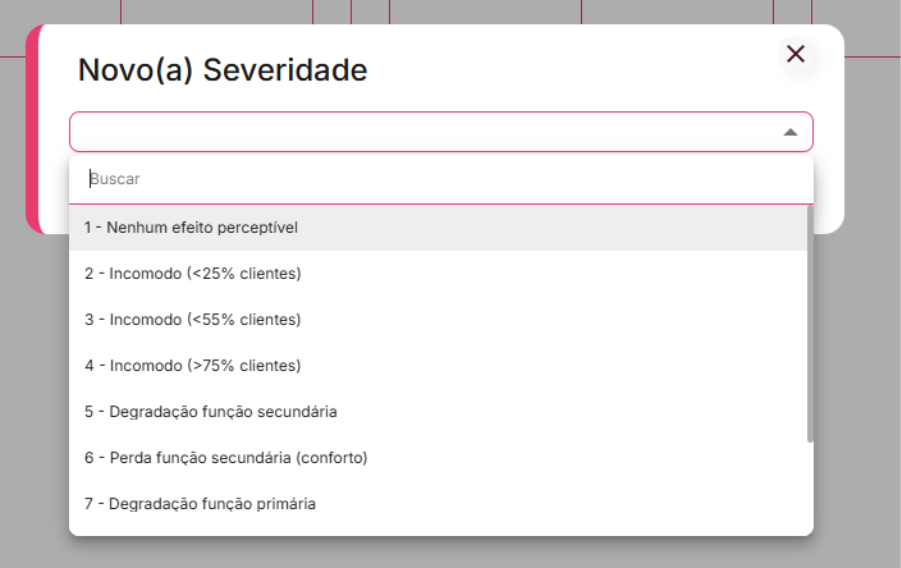The width and height of the screenshot is (901, 568).
Task: Pick "3 - Incomodo (<55% clientes)" option
Action: (x=192, y=320)
